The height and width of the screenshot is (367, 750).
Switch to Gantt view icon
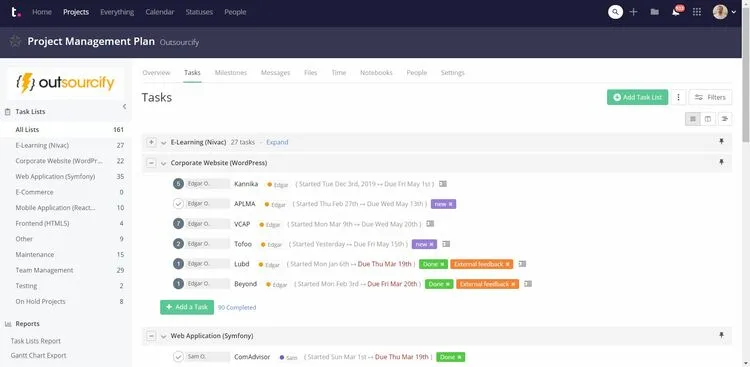(725, 119)
